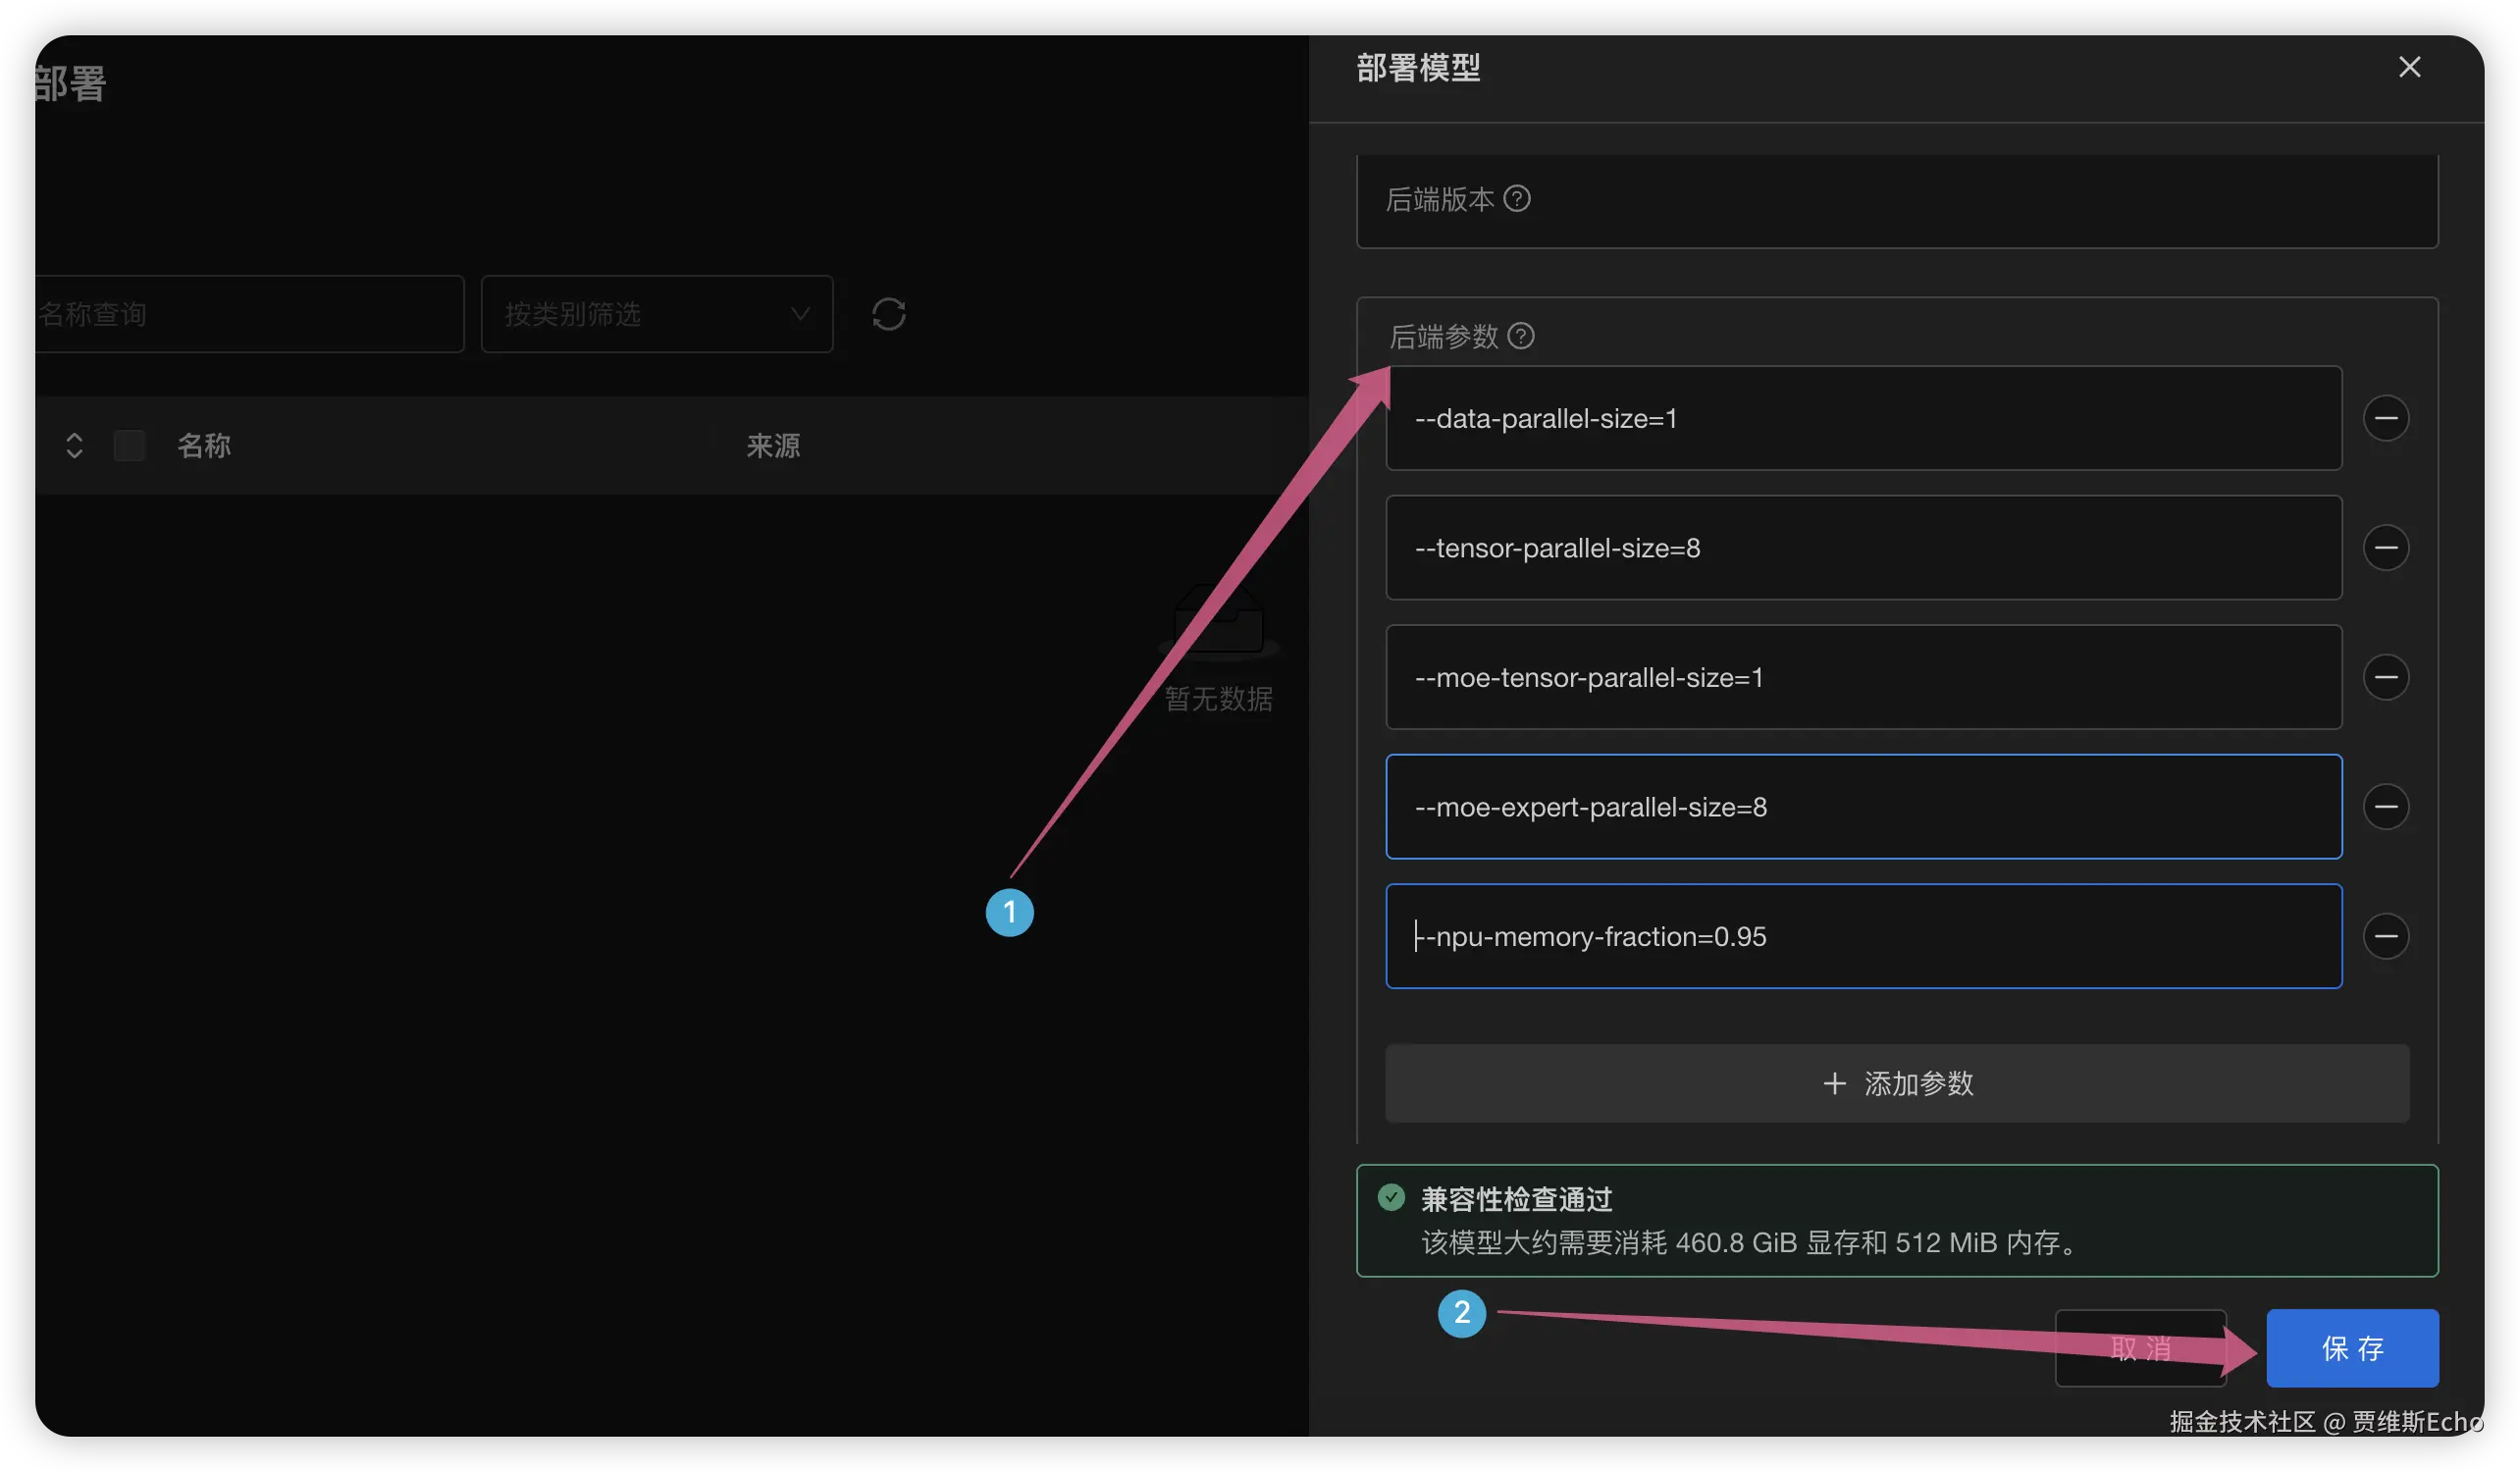Screen dimensions: 2520x1472
Task: Toggle the select-all checkbox in table header
Action: pos(129,445)
